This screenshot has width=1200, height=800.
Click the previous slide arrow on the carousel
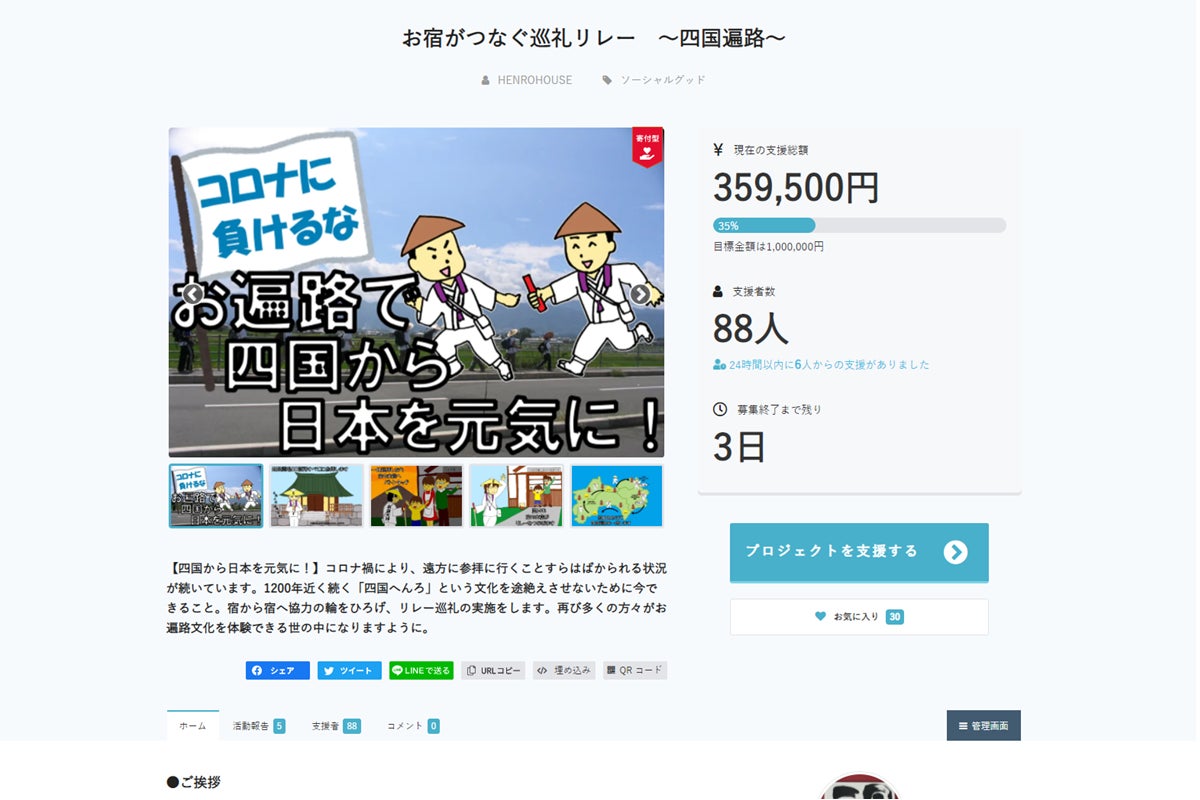coord(193,294)
